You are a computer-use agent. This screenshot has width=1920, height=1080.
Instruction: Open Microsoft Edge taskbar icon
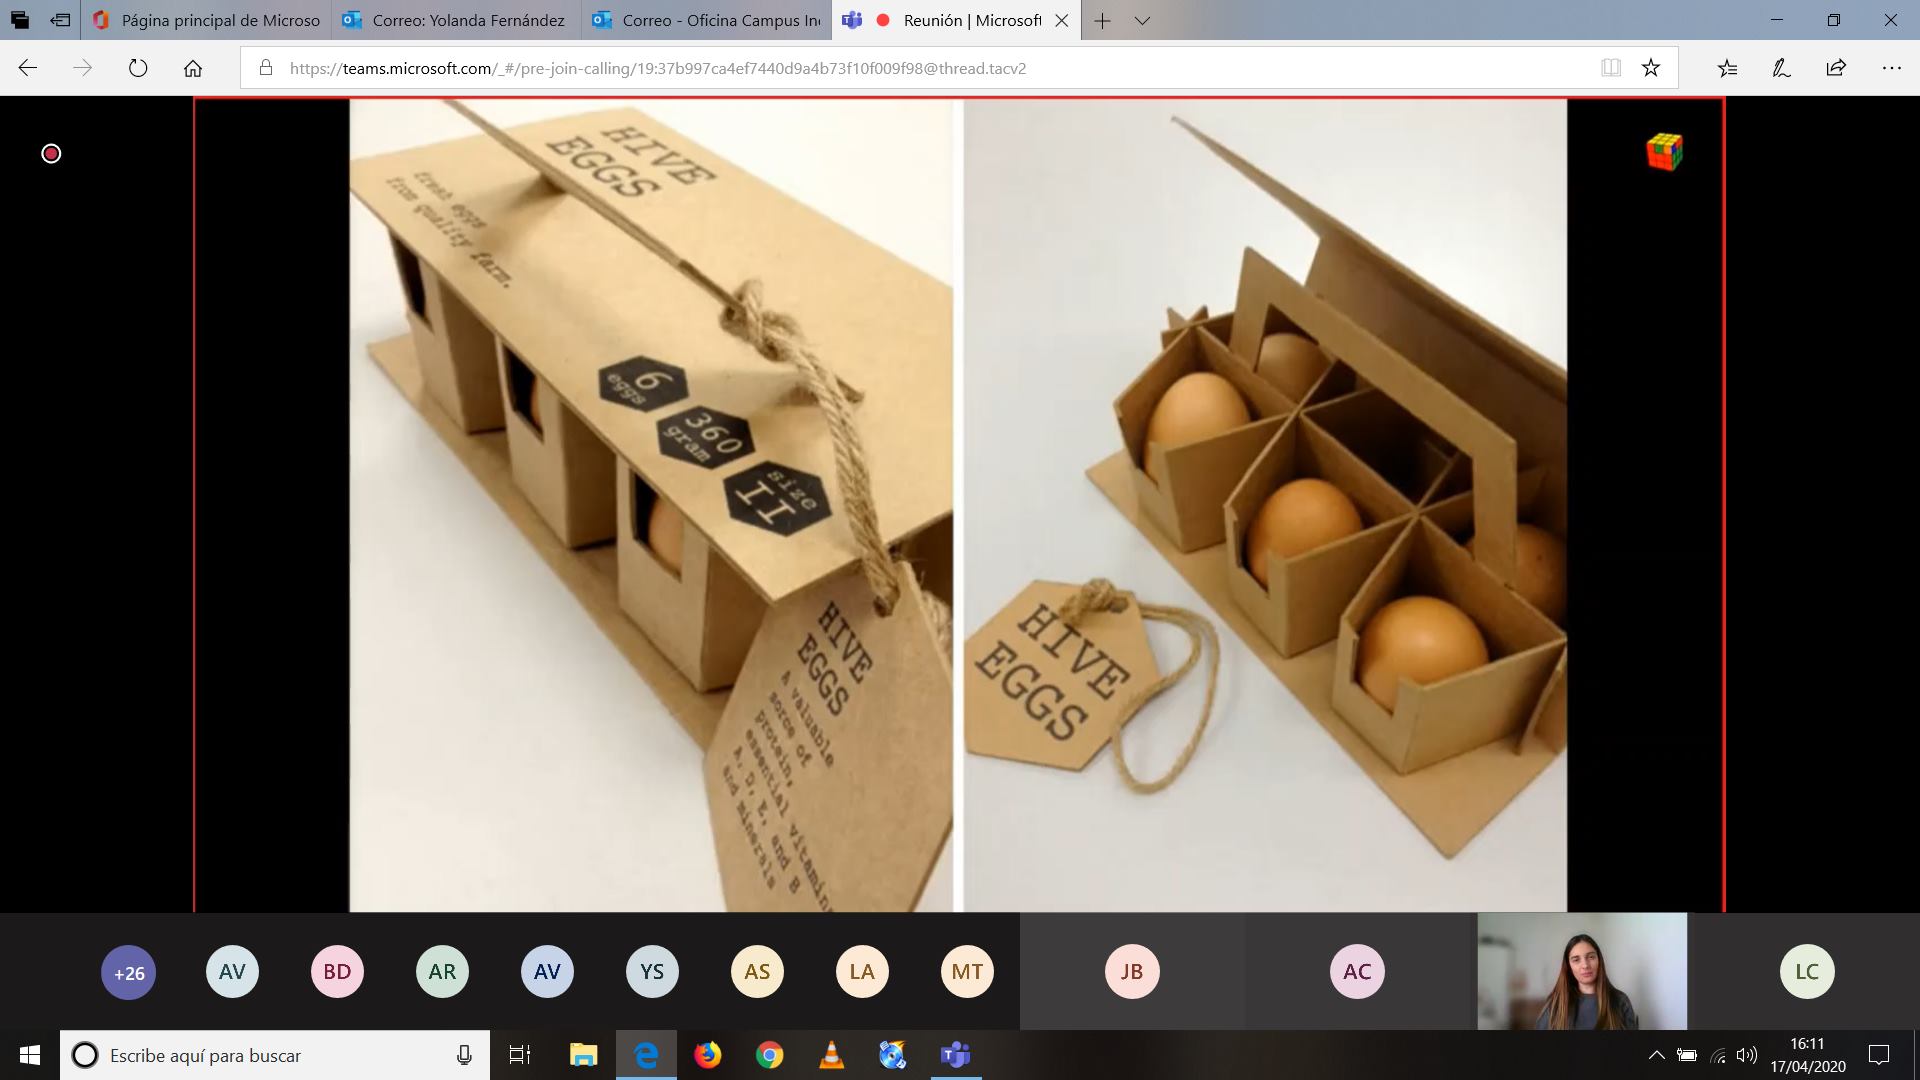click(x=646, y=1055)
